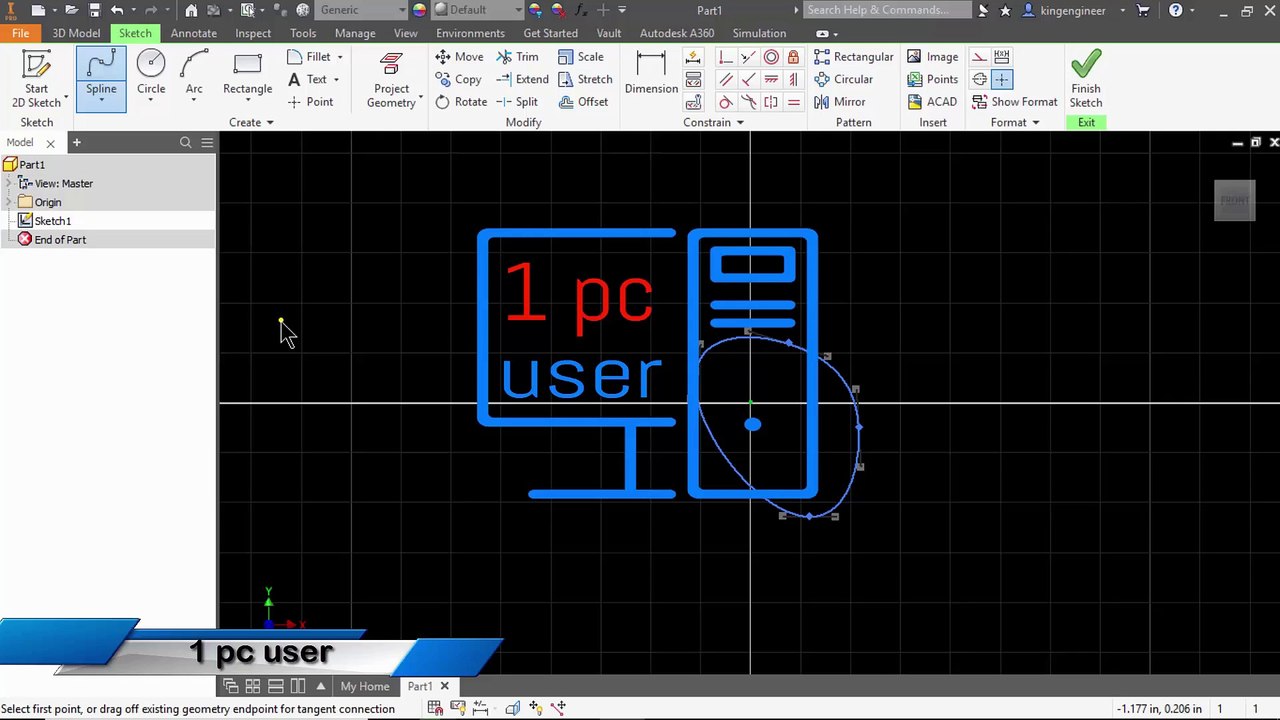The height and width of the screenshot is (720, 1280).
Task: Pick the Trim tool
Action: coord(517,57)
